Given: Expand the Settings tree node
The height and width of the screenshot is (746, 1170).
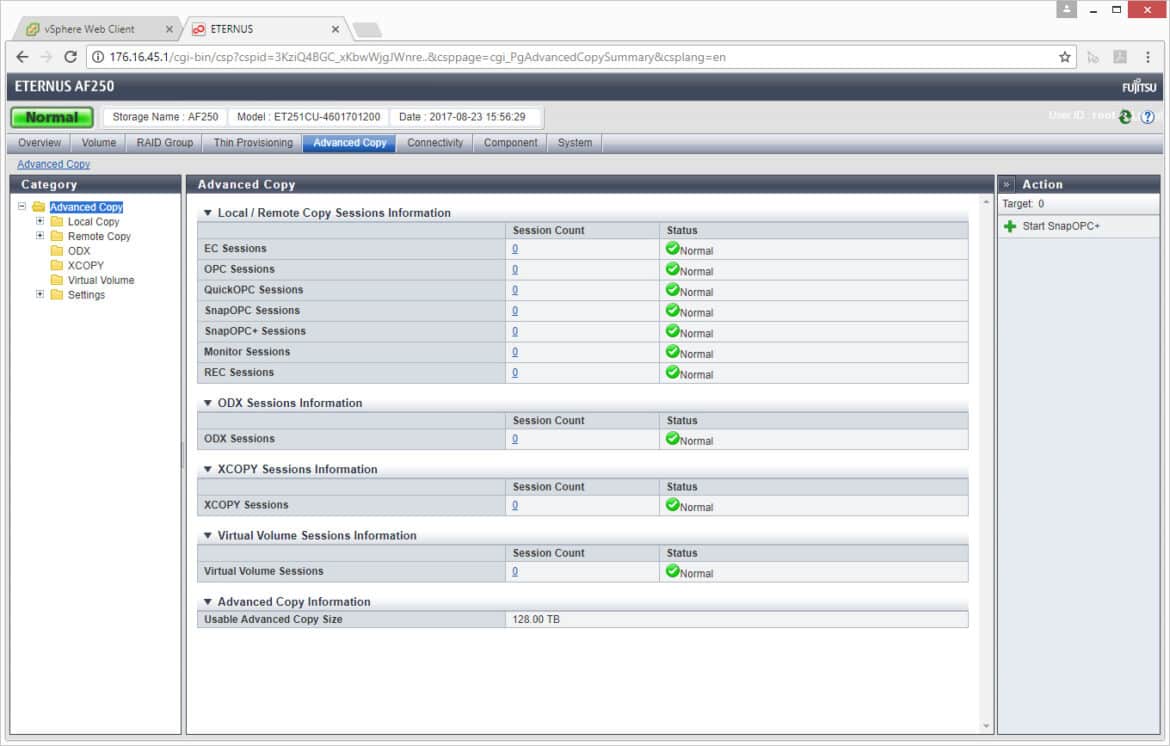Looking at the screenshot, I should click(40, 295).
